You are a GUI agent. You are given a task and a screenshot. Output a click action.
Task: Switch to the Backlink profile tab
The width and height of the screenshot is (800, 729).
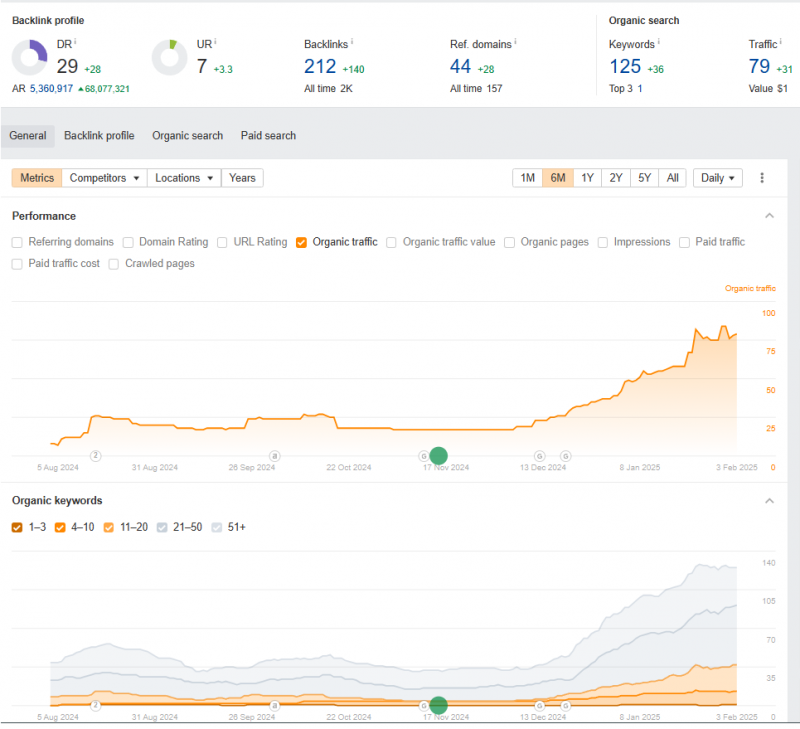[99, 136]
